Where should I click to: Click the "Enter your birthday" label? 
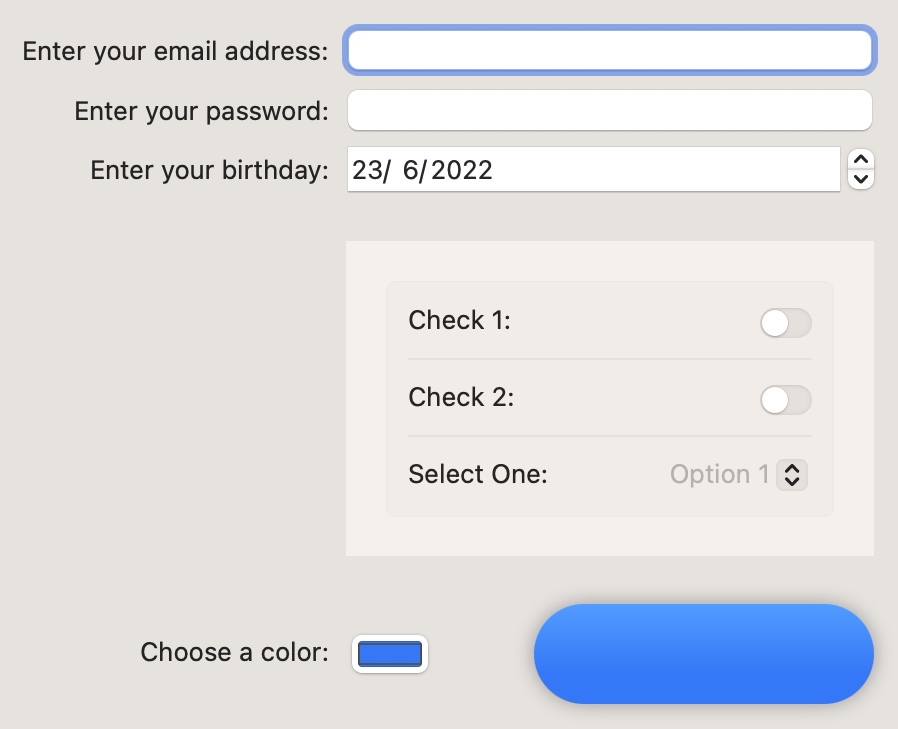[209, 170]
